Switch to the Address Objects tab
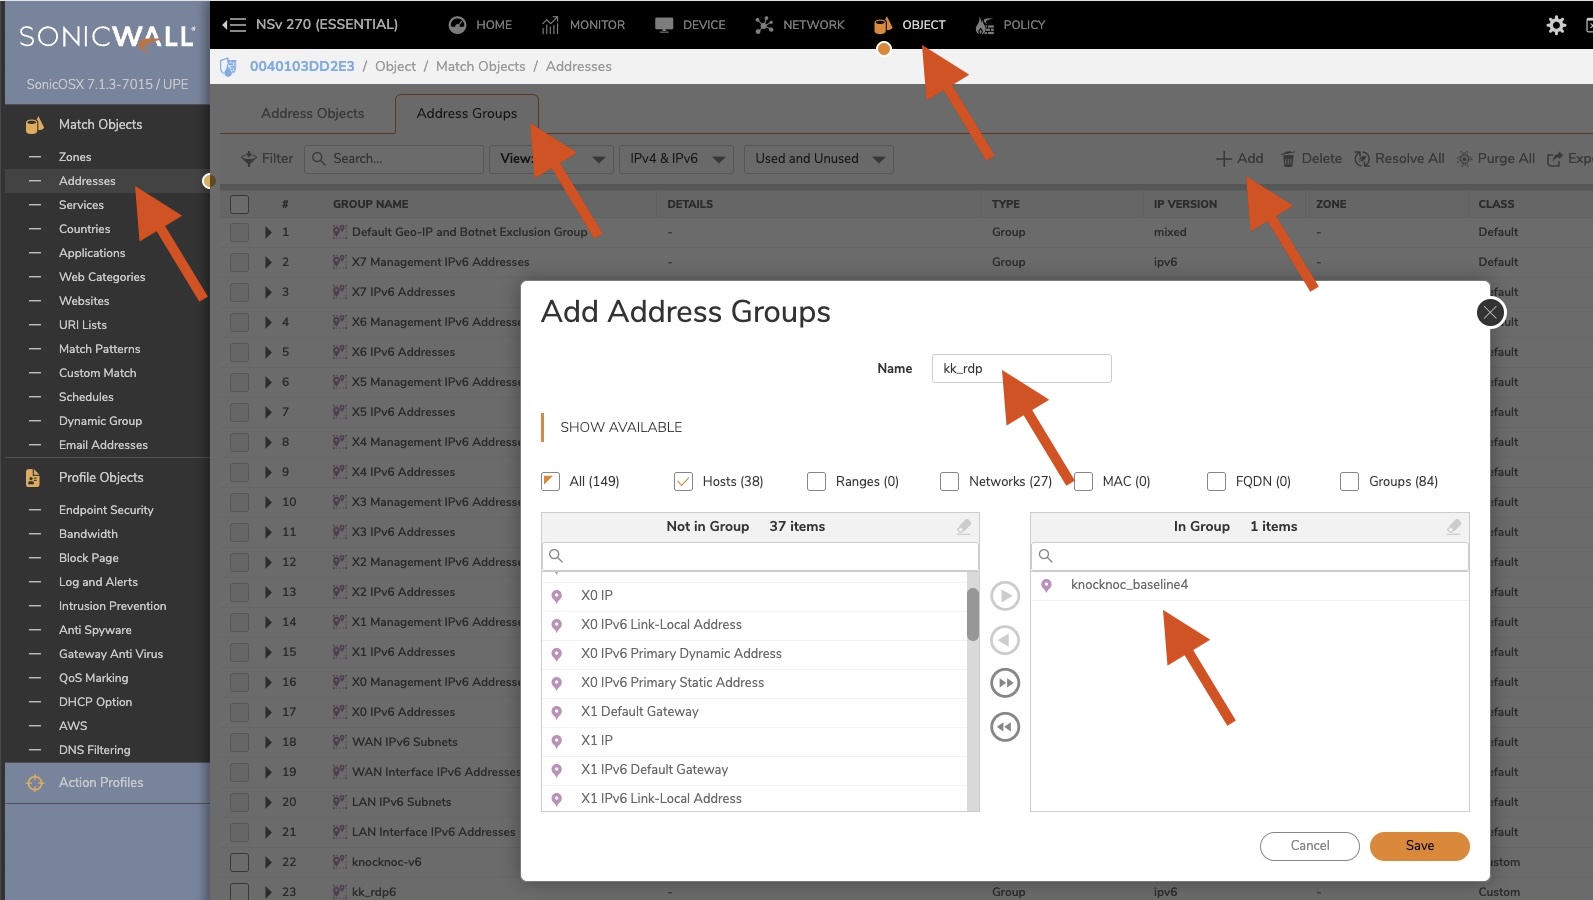Screen dimensions: 1593x900 click(x=312, y=114)
